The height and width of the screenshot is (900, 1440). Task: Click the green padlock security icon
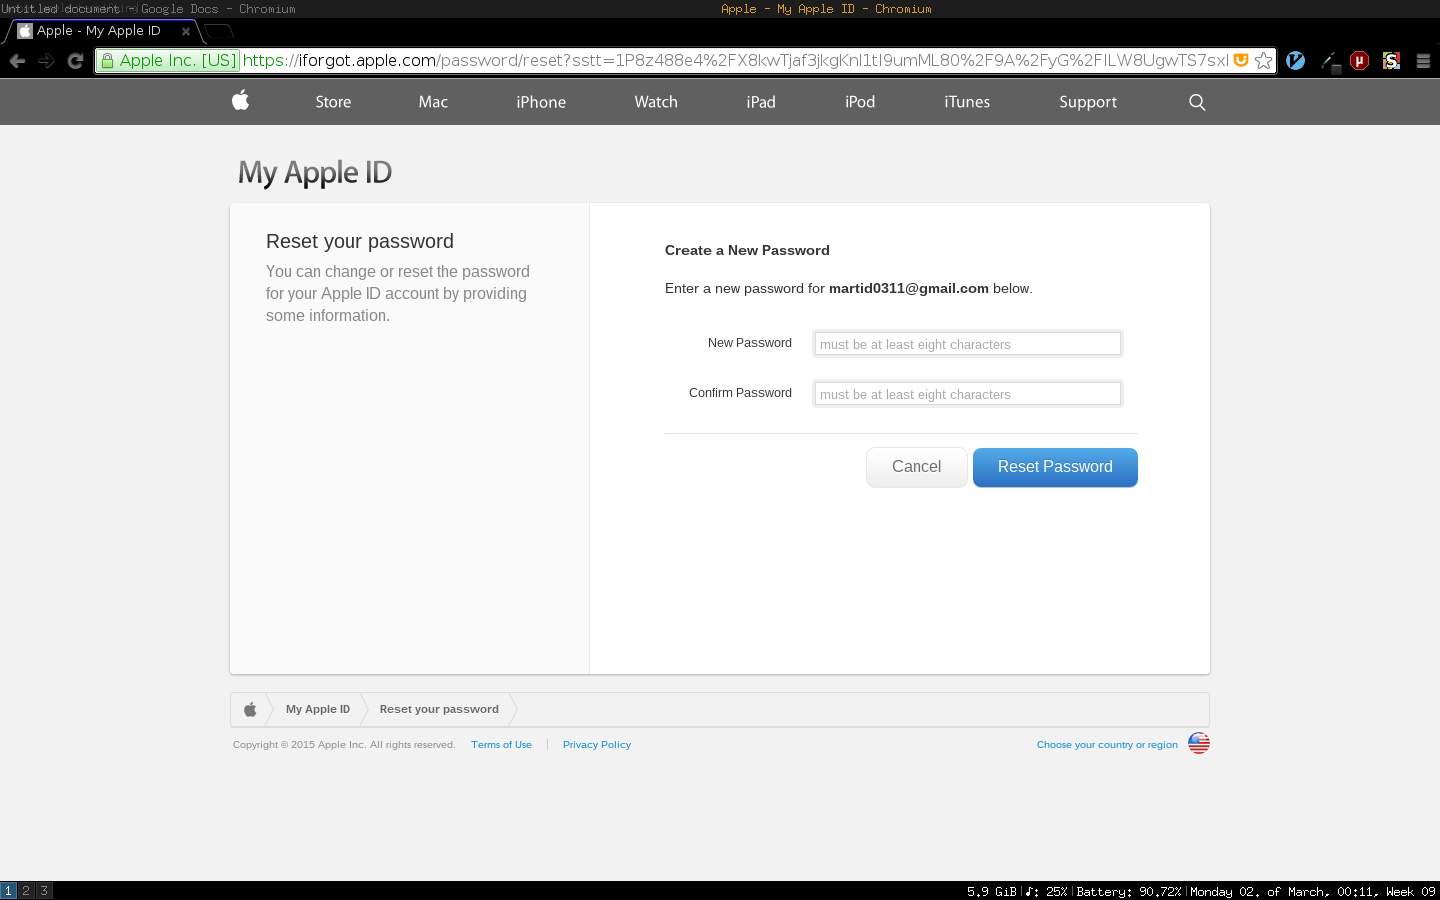pos(108,61)
